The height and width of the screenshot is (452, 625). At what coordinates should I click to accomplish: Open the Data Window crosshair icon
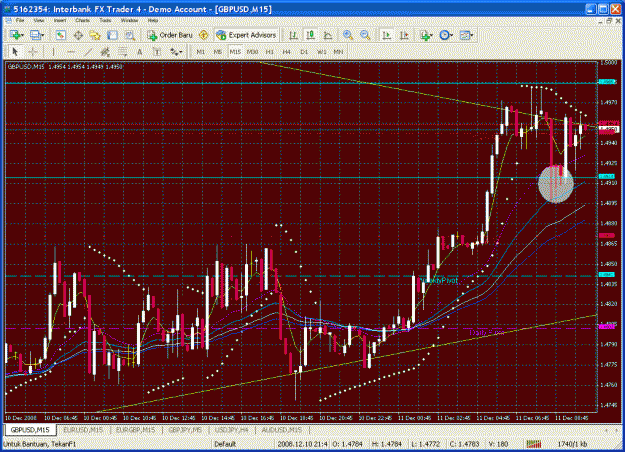coord(78,35)
